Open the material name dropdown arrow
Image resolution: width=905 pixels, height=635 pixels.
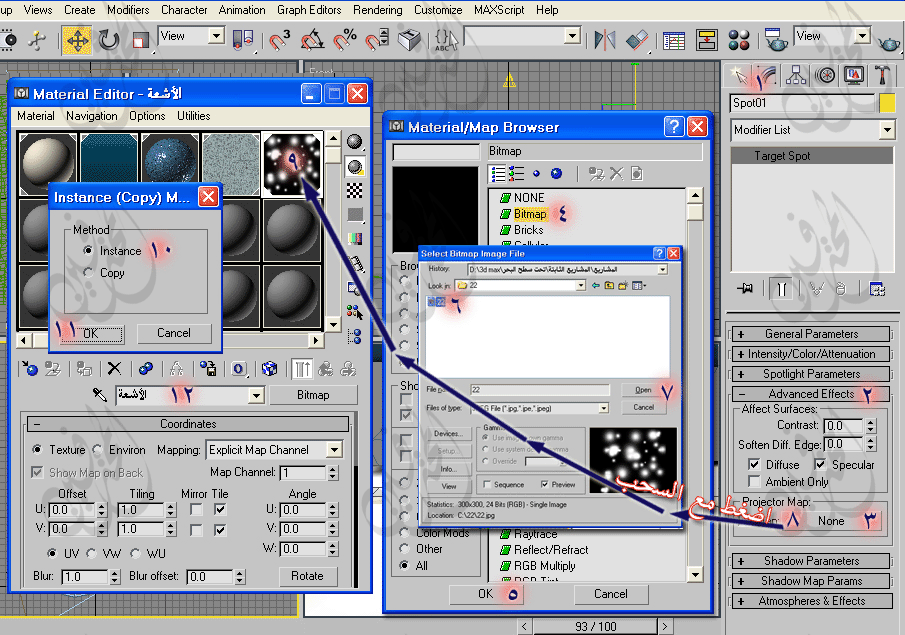pyautogui.click(x=256, y=395)
